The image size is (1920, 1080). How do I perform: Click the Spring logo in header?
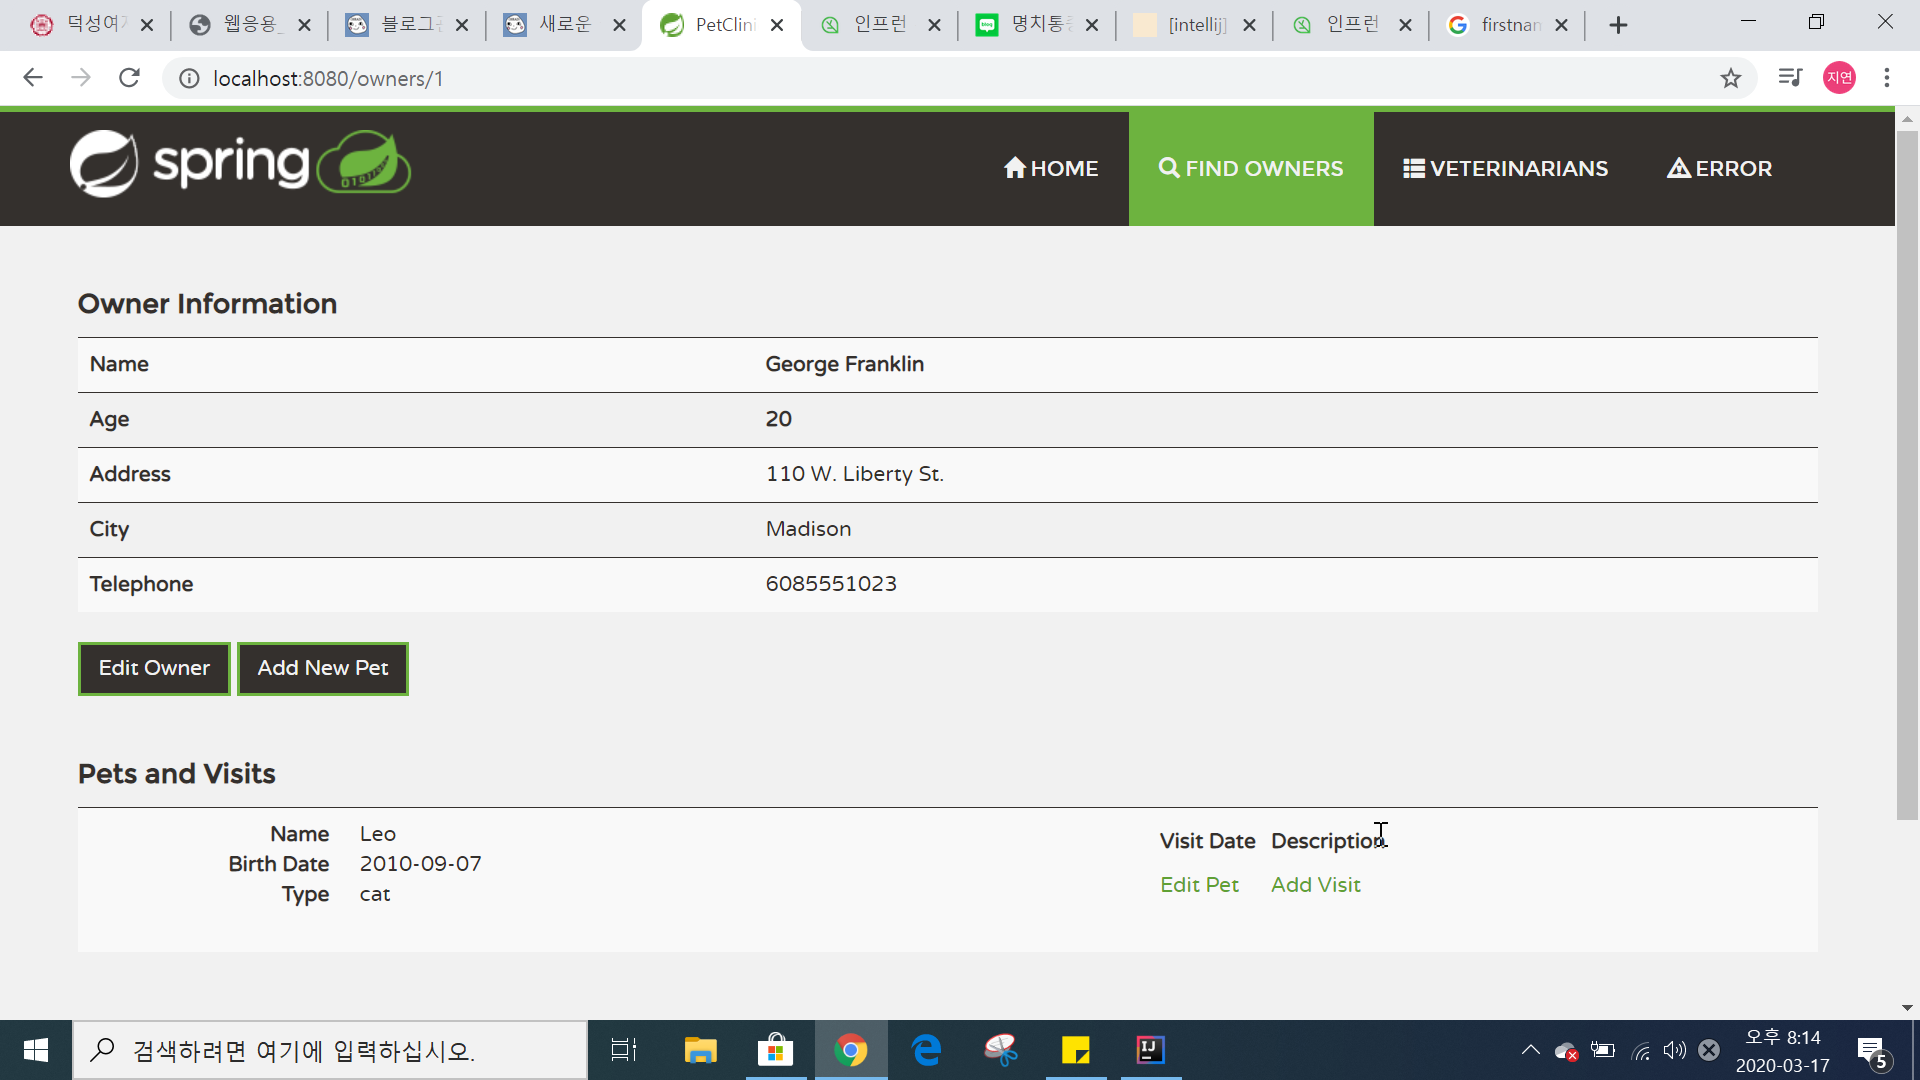[240, 164]
